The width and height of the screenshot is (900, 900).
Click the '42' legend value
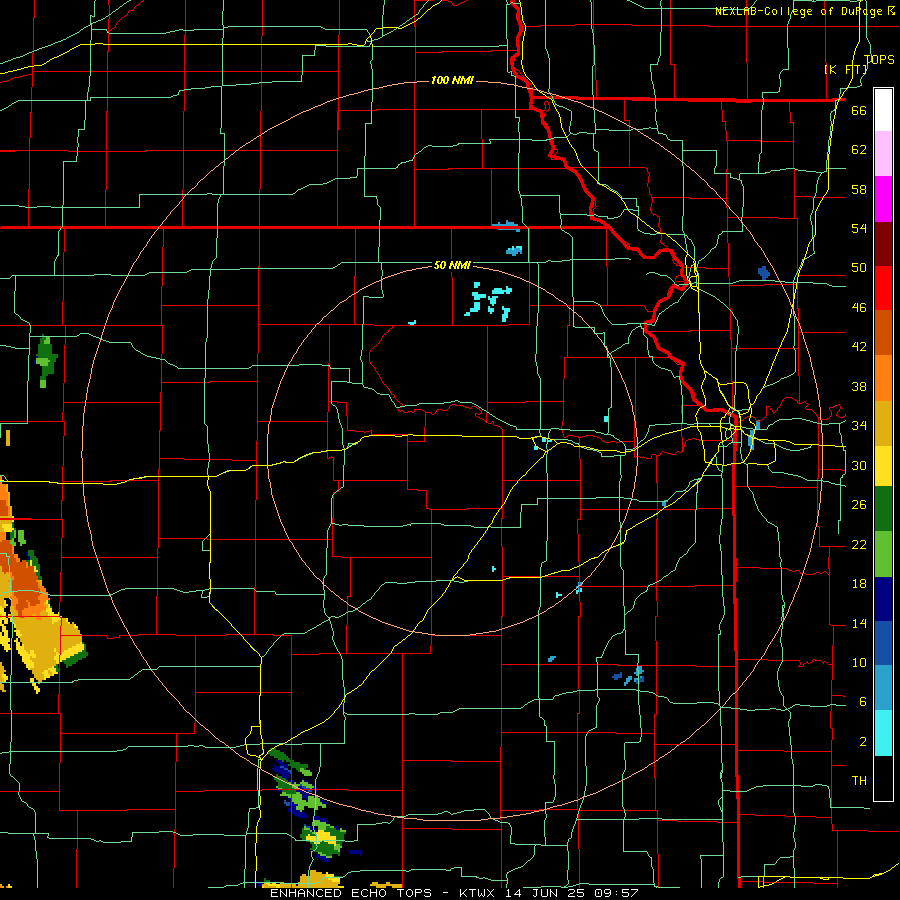point(859,346)
